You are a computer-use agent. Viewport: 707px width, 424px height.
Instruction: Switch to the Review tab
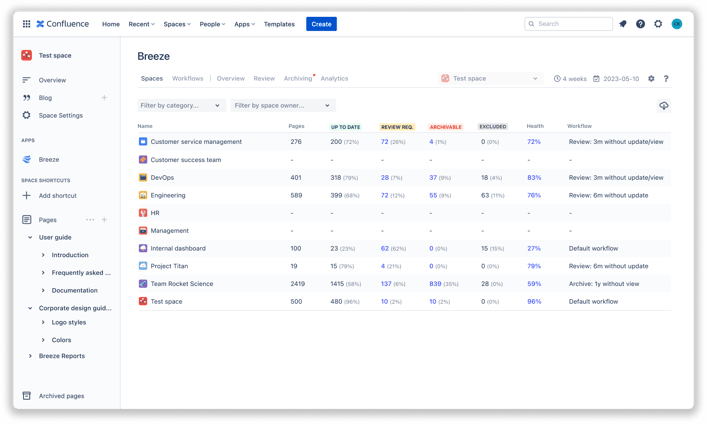264,78
